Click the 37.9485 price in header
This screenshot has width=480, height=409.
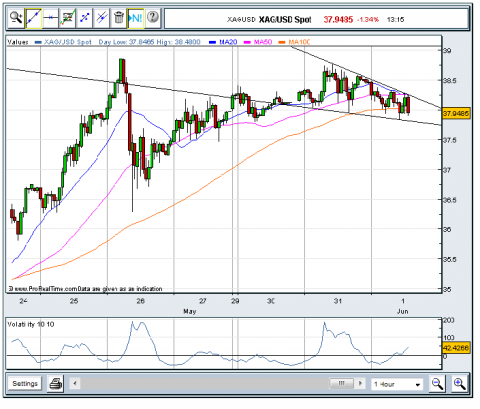click(x=338, y=20)
